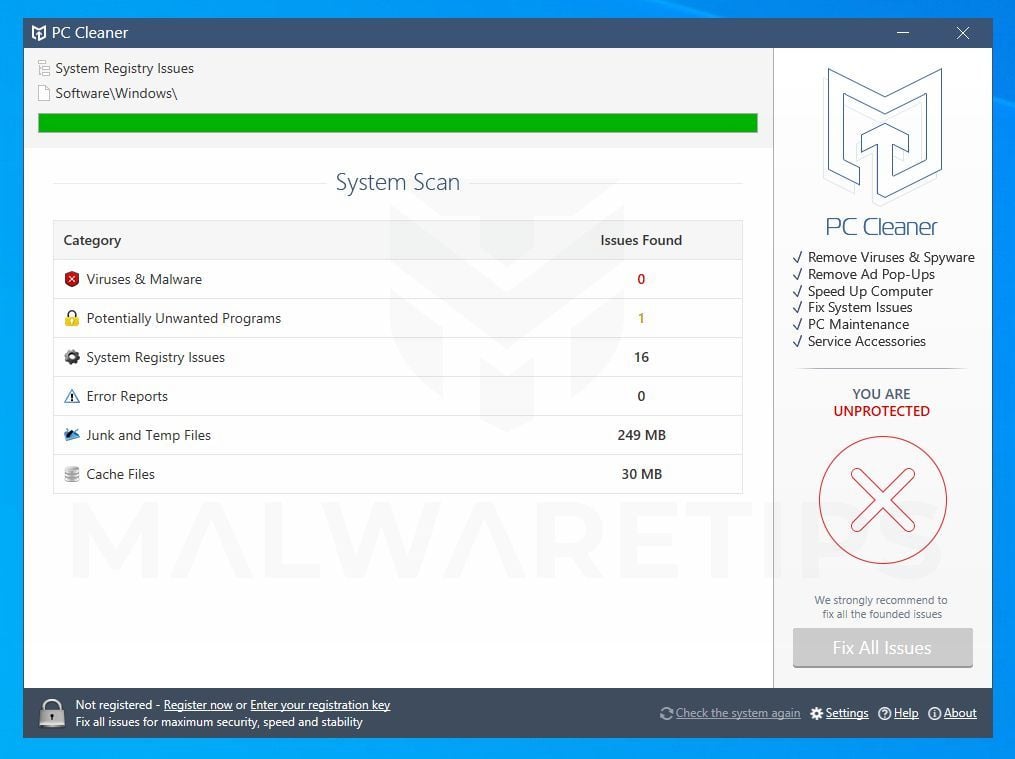Click the 0 Error Reports count
1015x759 pixels.
(641, 396)
